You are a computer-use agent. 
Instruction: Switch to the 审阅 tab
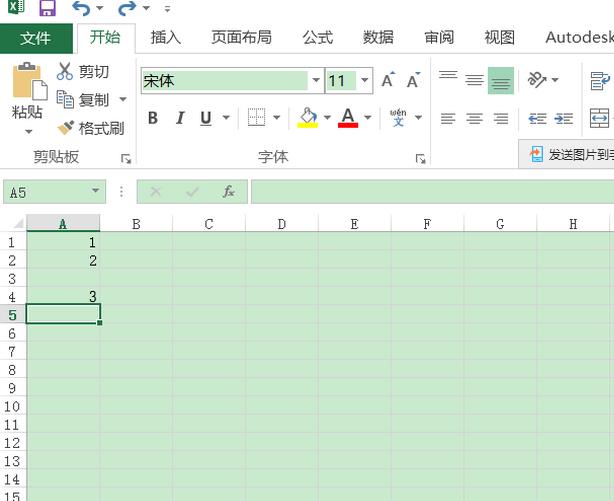click(439, 38)
